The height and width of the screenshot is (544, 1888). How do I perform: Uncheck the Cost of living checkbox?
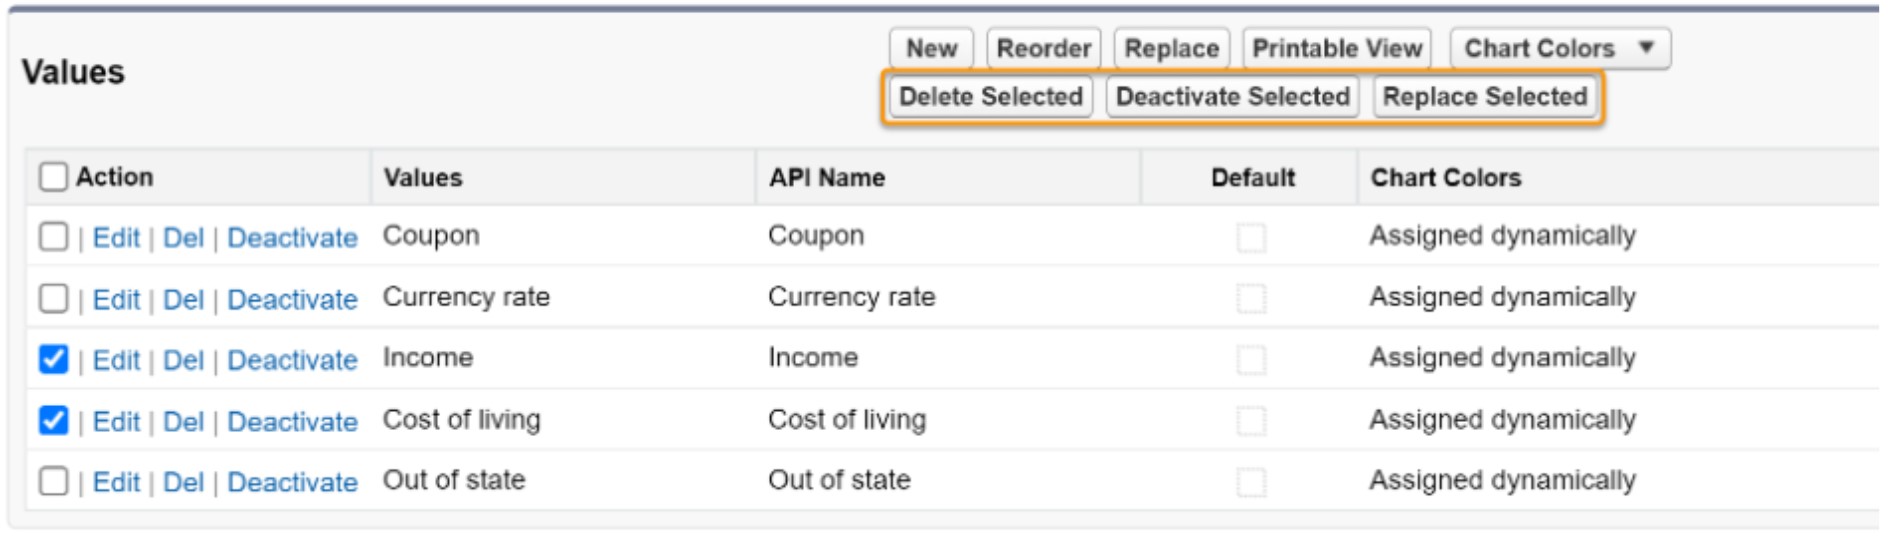pyautogui.click(x=53, y=421)
